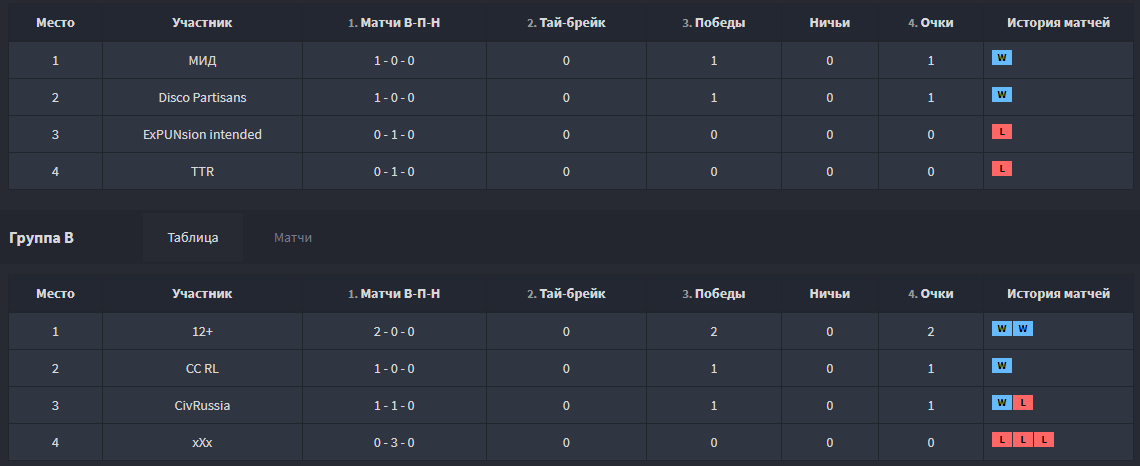This screenshot has height=466, width=1140.
Task: Open the CivRussia participant entry
Action: pyautogui.click(x=202, y=406)
